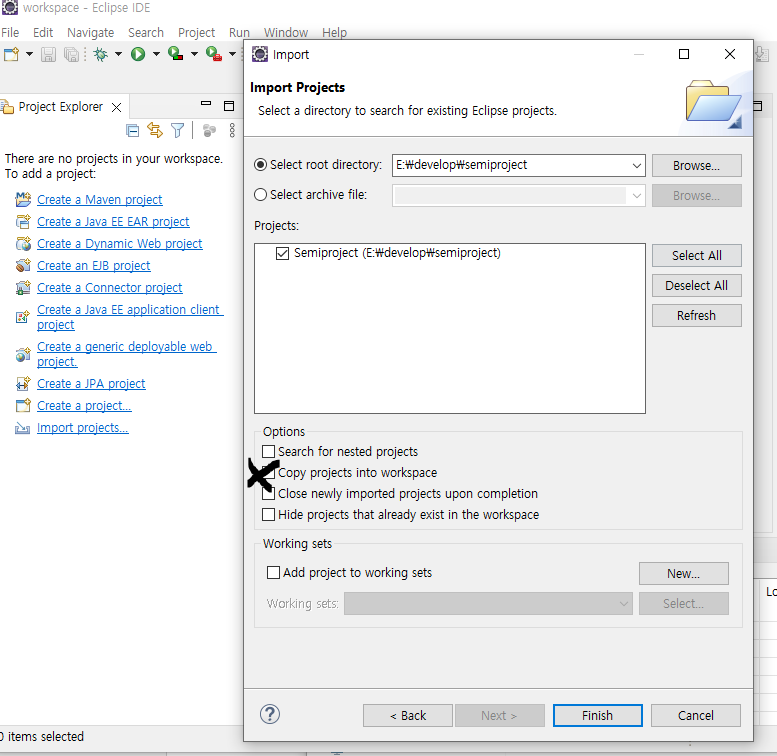Click the Save toolbar icon
This screenshot has width=777, height=756.
tap(48, 54)
